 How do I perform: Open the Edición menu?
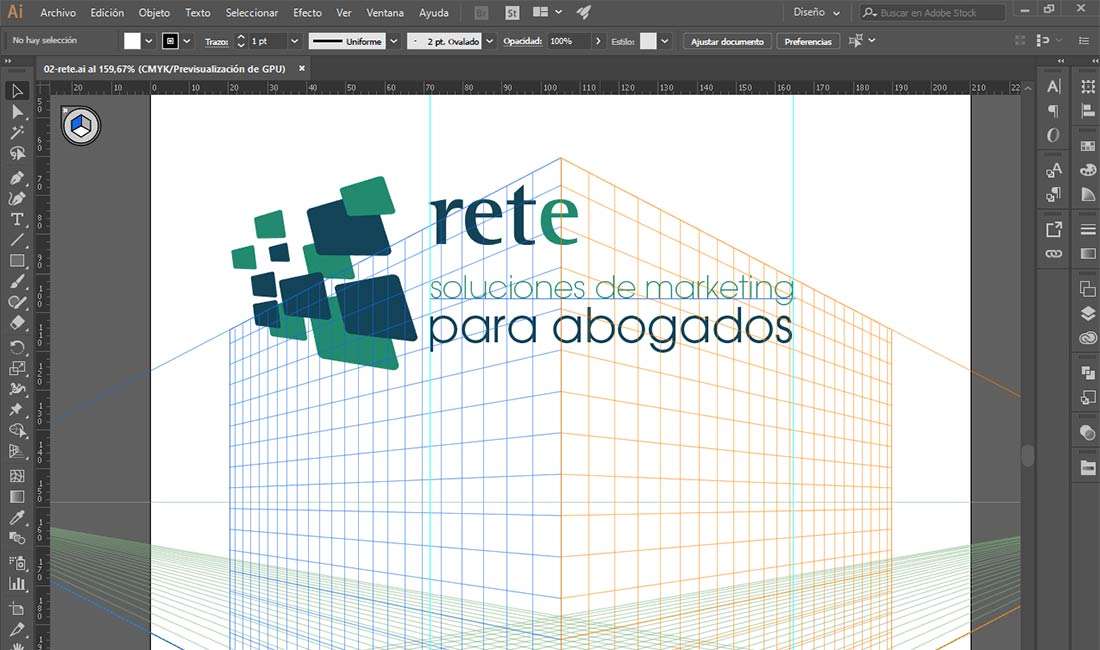(x=107, y=13)
